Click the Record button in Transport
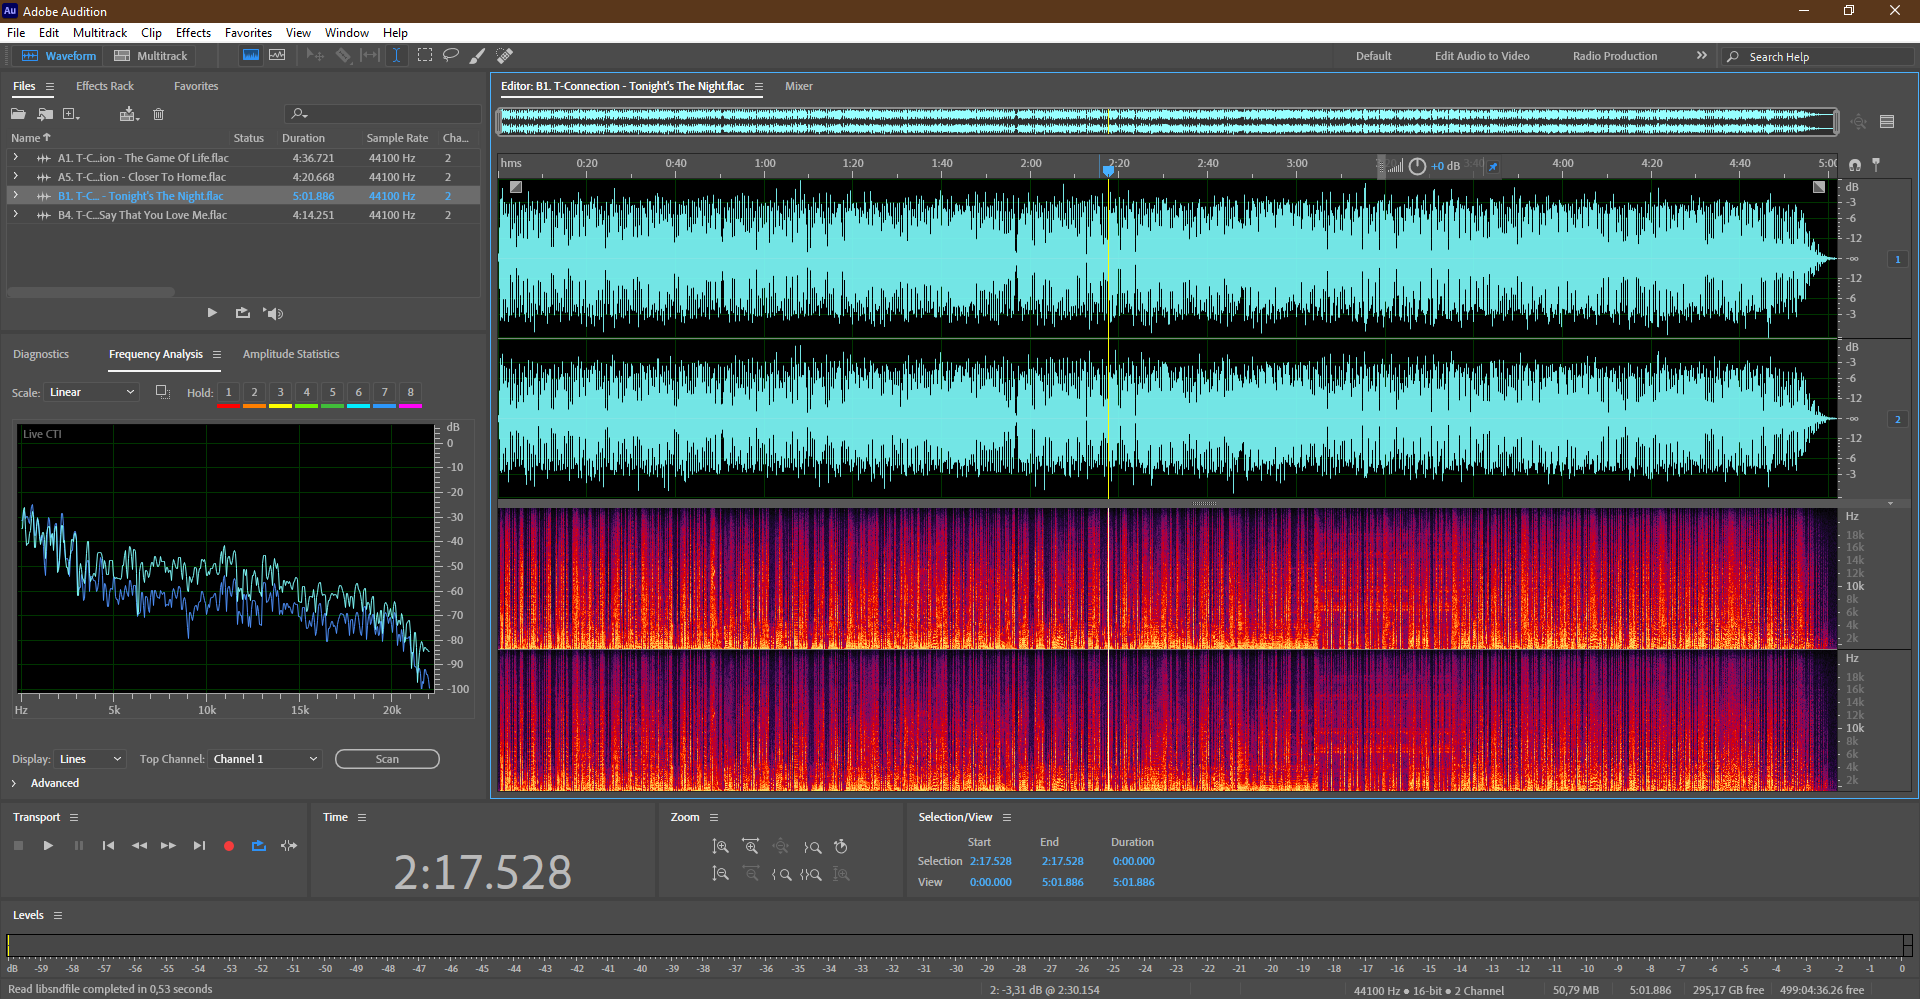Screen dimensions: 1920x999 tap(229, 846)
